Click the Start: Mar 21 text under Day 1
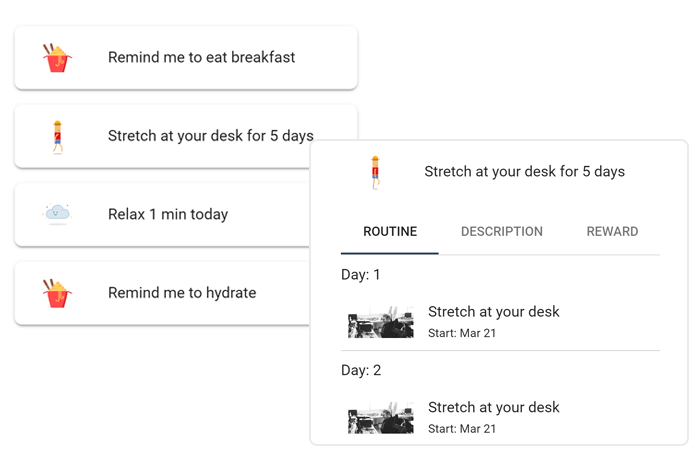This screenshot has height=450, width=700. point(462,333)
